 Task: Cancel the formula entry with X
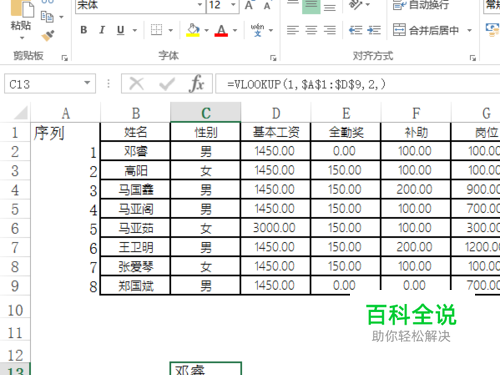[136, 83]
